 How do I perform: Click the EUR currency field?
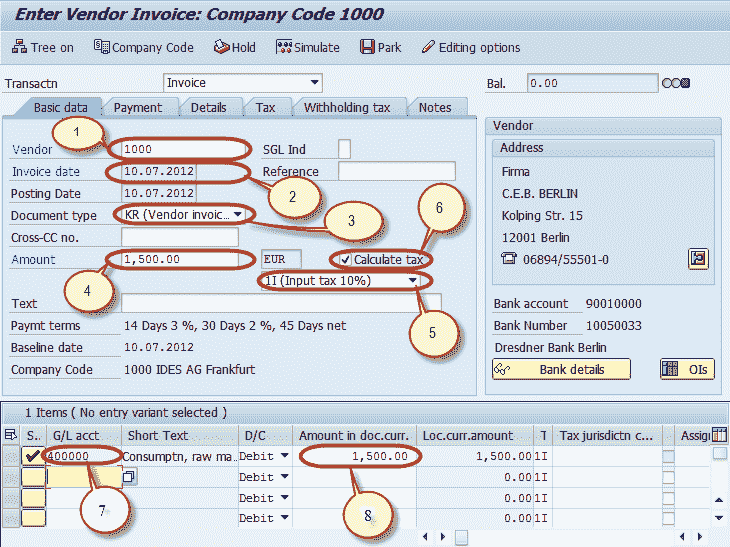click(x=281, y=259)
